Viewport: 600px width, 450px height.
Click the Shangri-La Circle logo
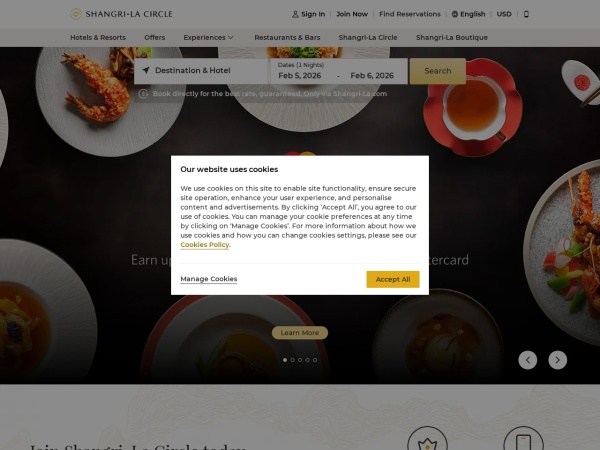tap(121, 14)
